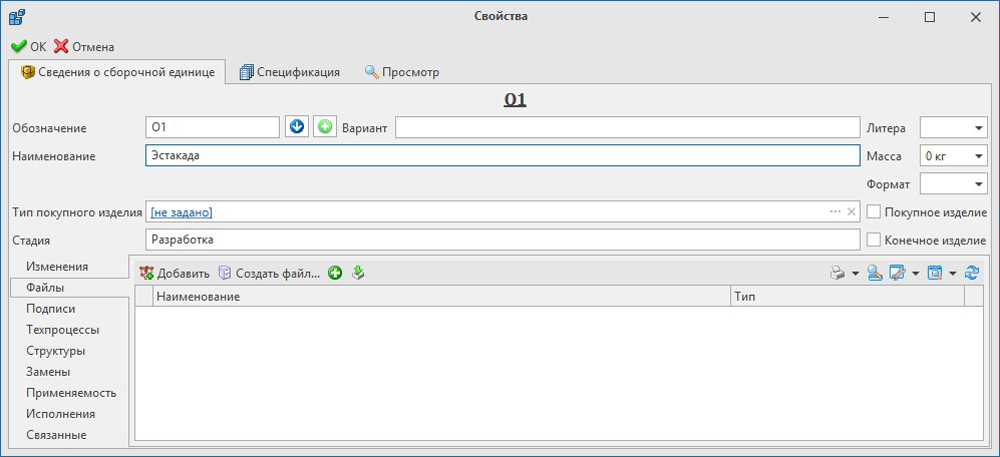Click the green download arrow in files toolbar
This screenshot has height=457, width=1000.
pos(359,273)
